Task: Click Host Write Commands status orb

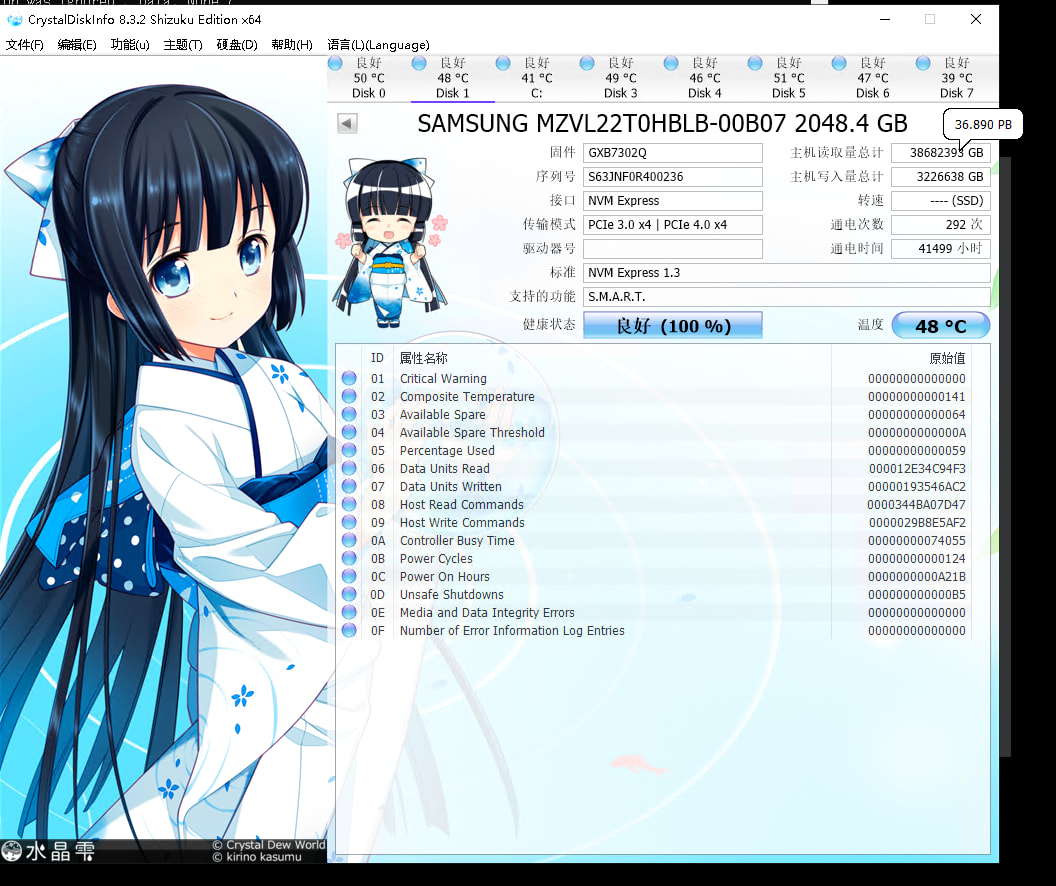Action: point(349,522)
